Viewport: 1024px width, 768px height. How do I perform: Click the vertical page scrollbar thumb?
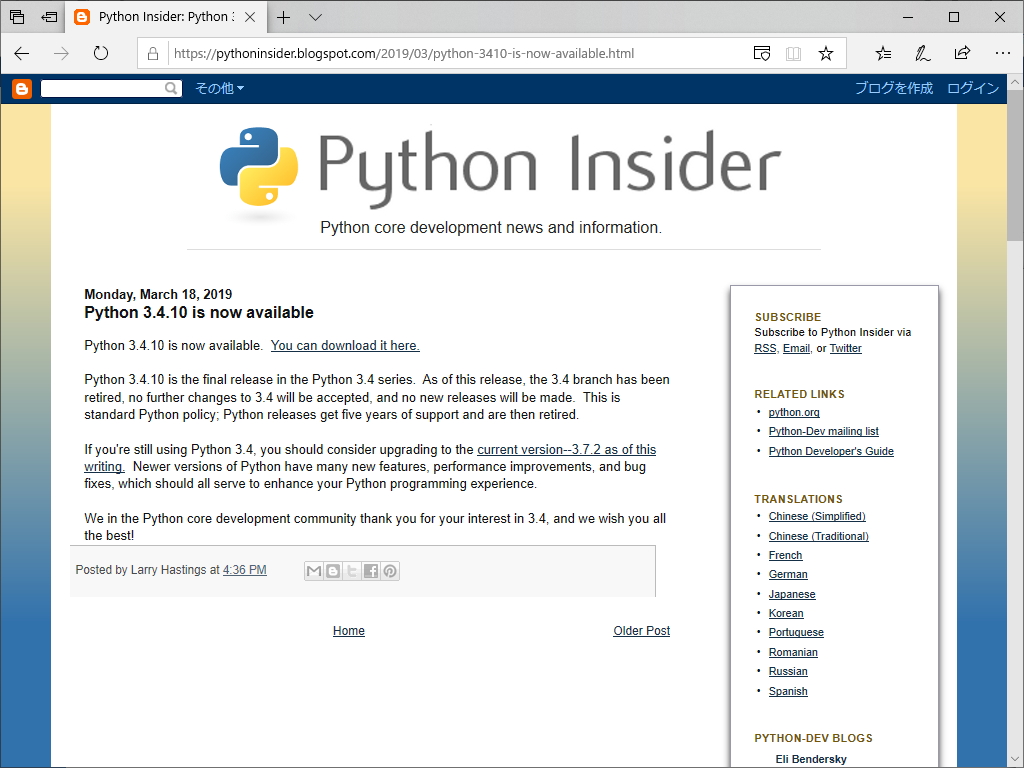[x=1015, y=165]
